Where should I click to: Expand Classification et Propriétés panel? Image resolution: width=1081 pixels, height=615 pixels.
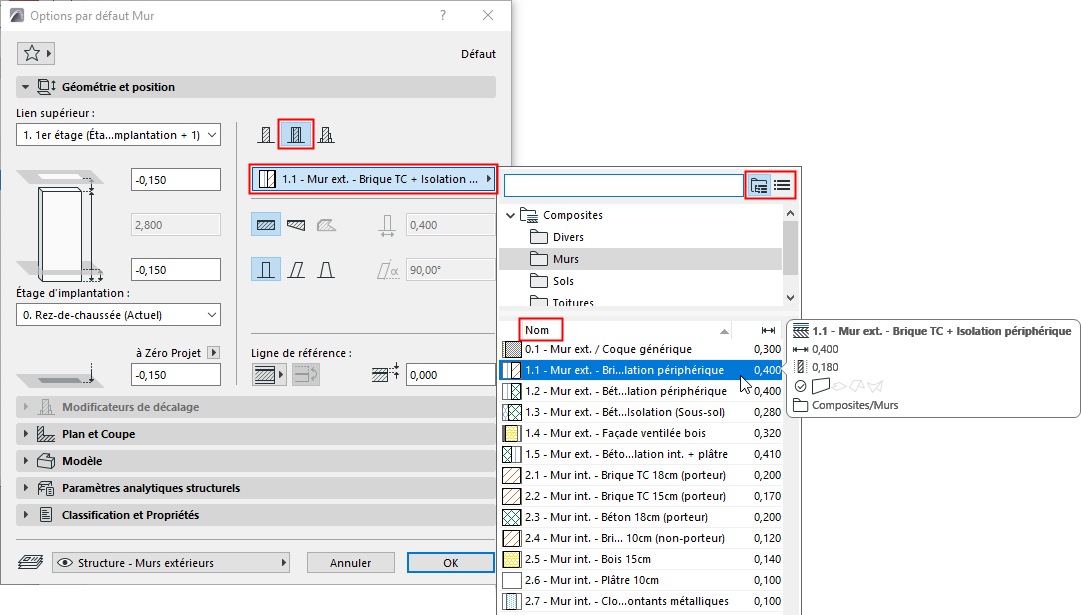[x=26, y=514]
